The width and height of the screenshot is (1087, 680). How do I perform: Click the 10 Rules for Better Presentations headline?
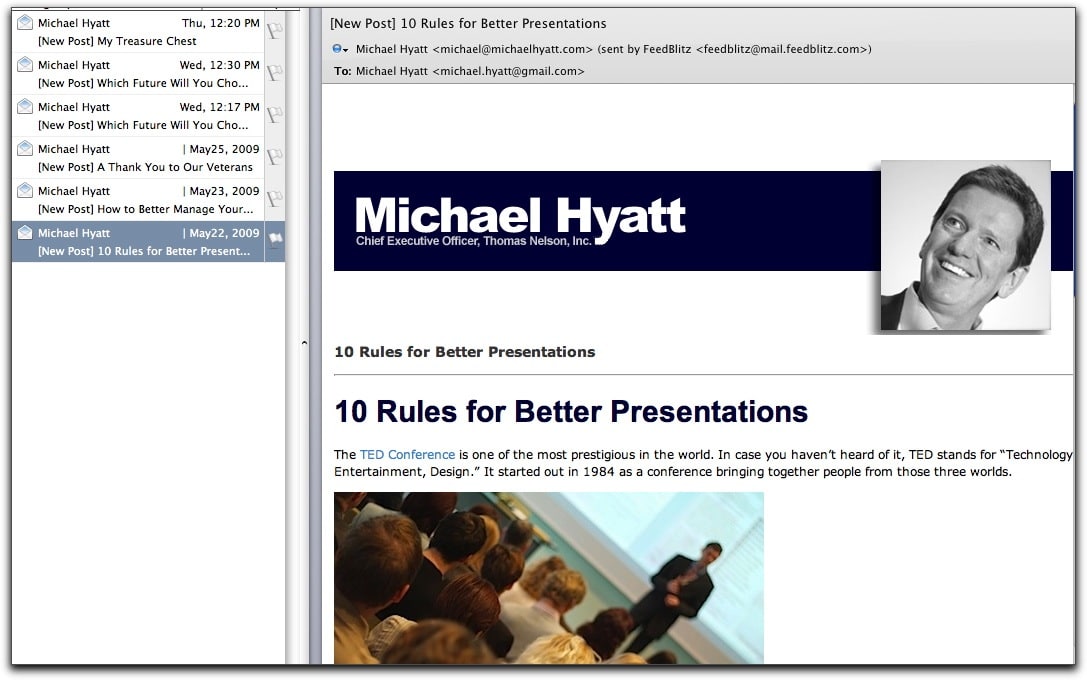coord(570,411)
